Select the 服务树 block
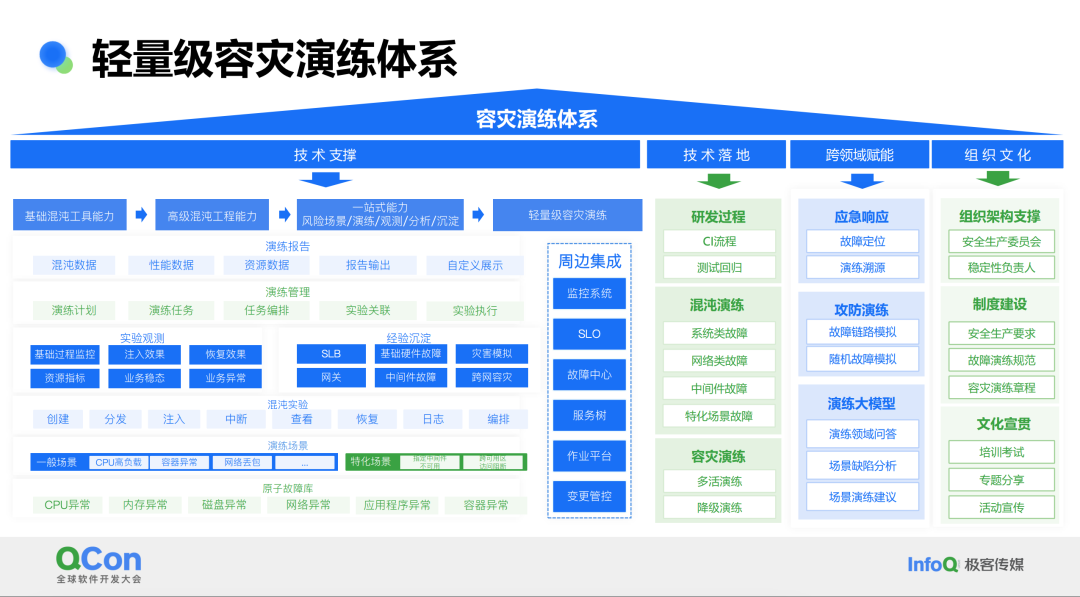The width and height of the screenshot is (1080, 597). click(589, 415)
